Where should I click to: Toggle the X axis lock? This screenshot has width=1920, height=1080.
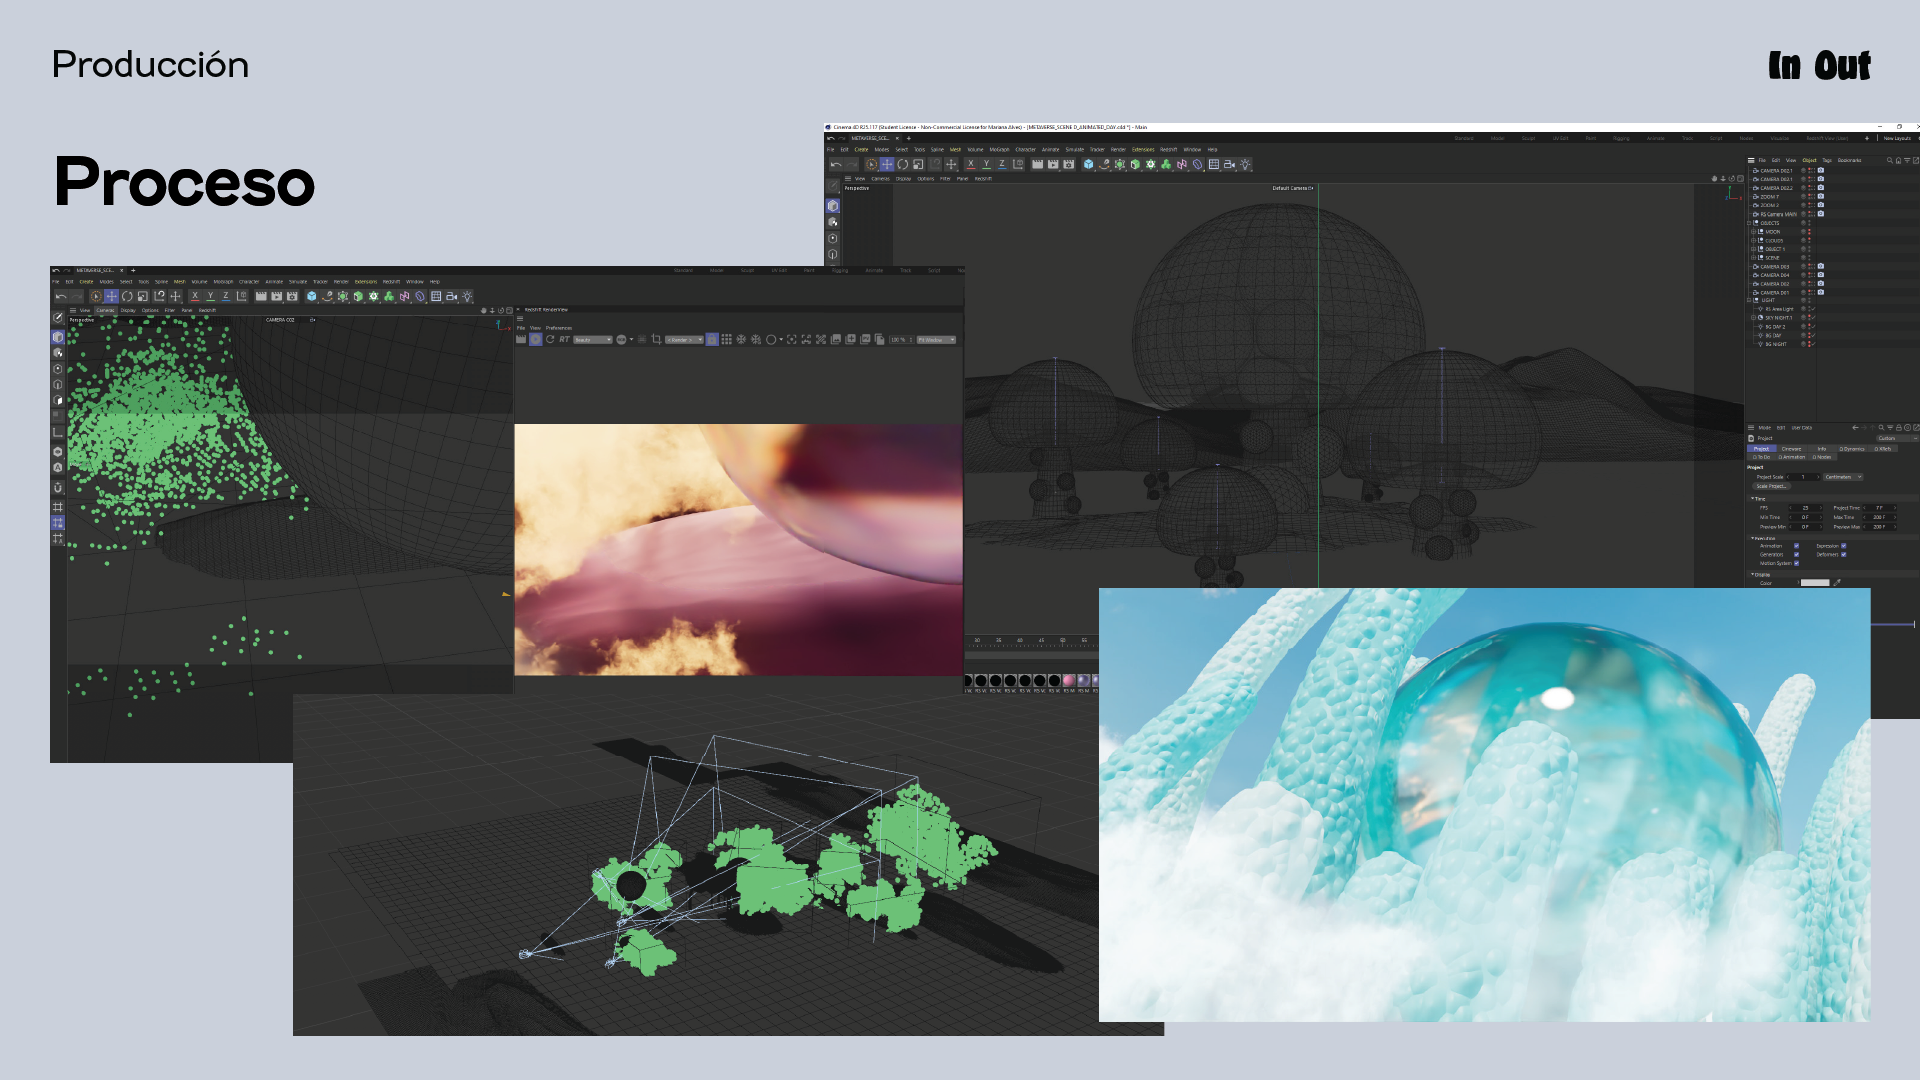coord(970,165)
